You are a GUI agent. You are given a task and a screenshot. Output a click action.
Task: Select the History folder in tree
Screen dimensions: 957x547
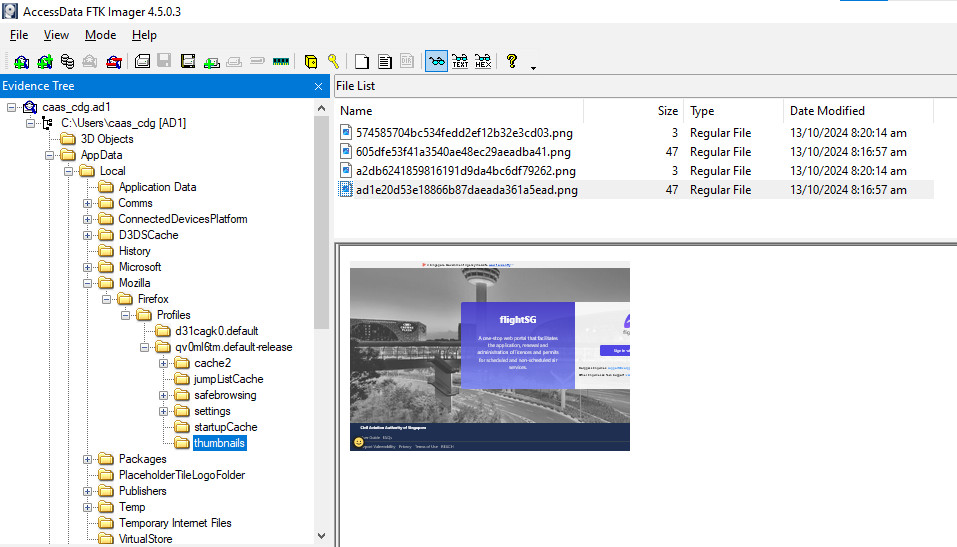pyautogui.click(x=134, y=251)
